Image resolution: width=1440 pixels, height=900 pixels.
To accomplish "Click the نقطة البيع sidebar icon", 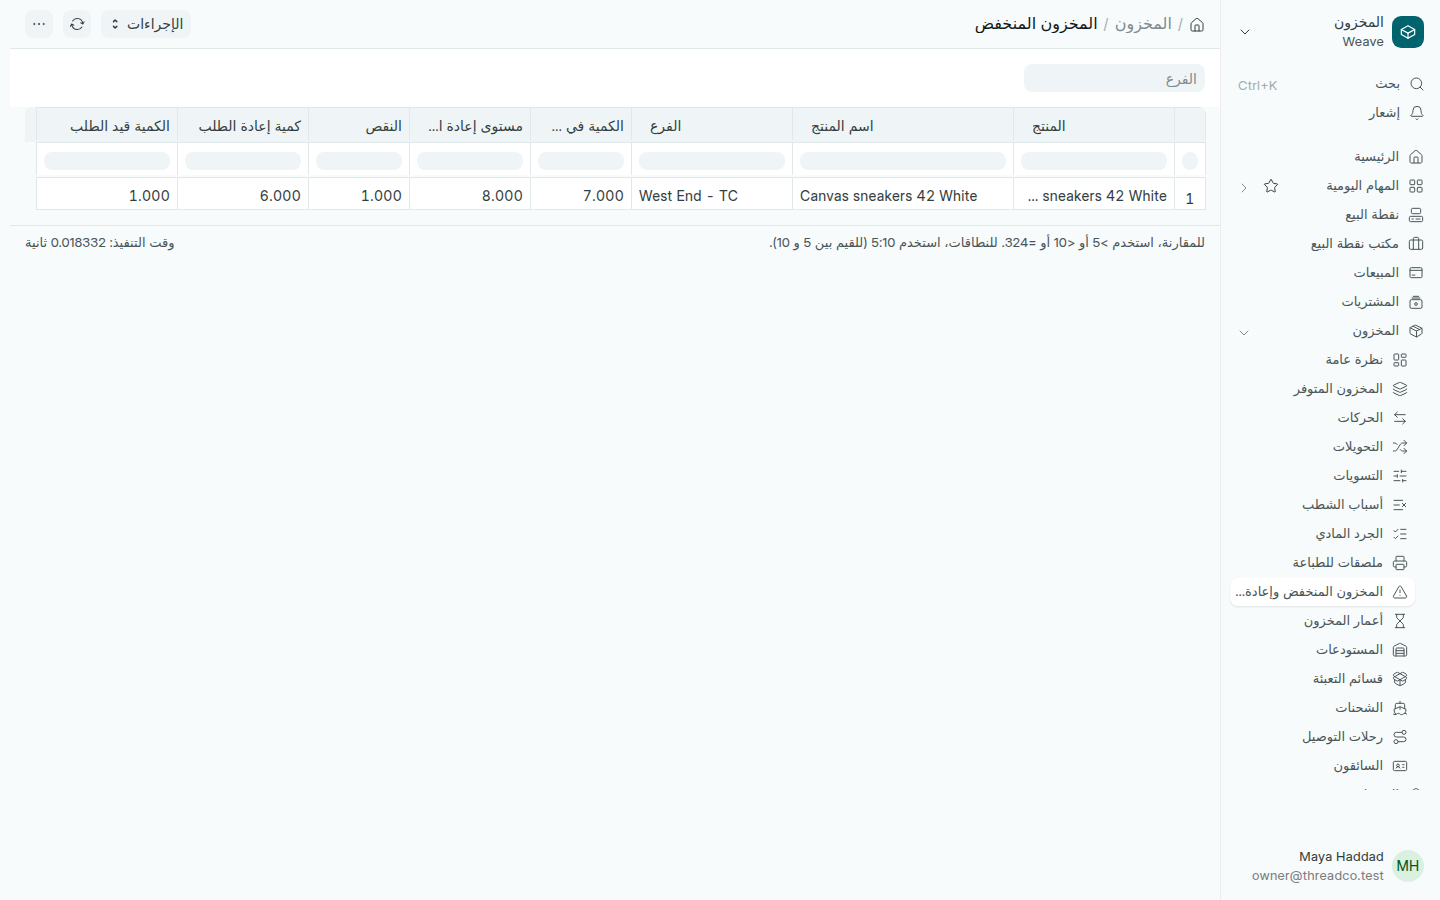I will coord(1416,215).
